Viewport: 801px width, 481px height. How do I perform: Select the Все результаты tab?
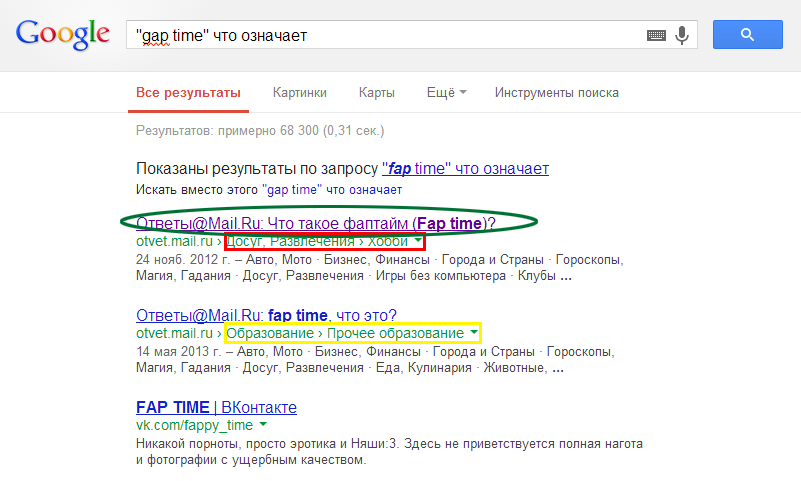[188, 93]
